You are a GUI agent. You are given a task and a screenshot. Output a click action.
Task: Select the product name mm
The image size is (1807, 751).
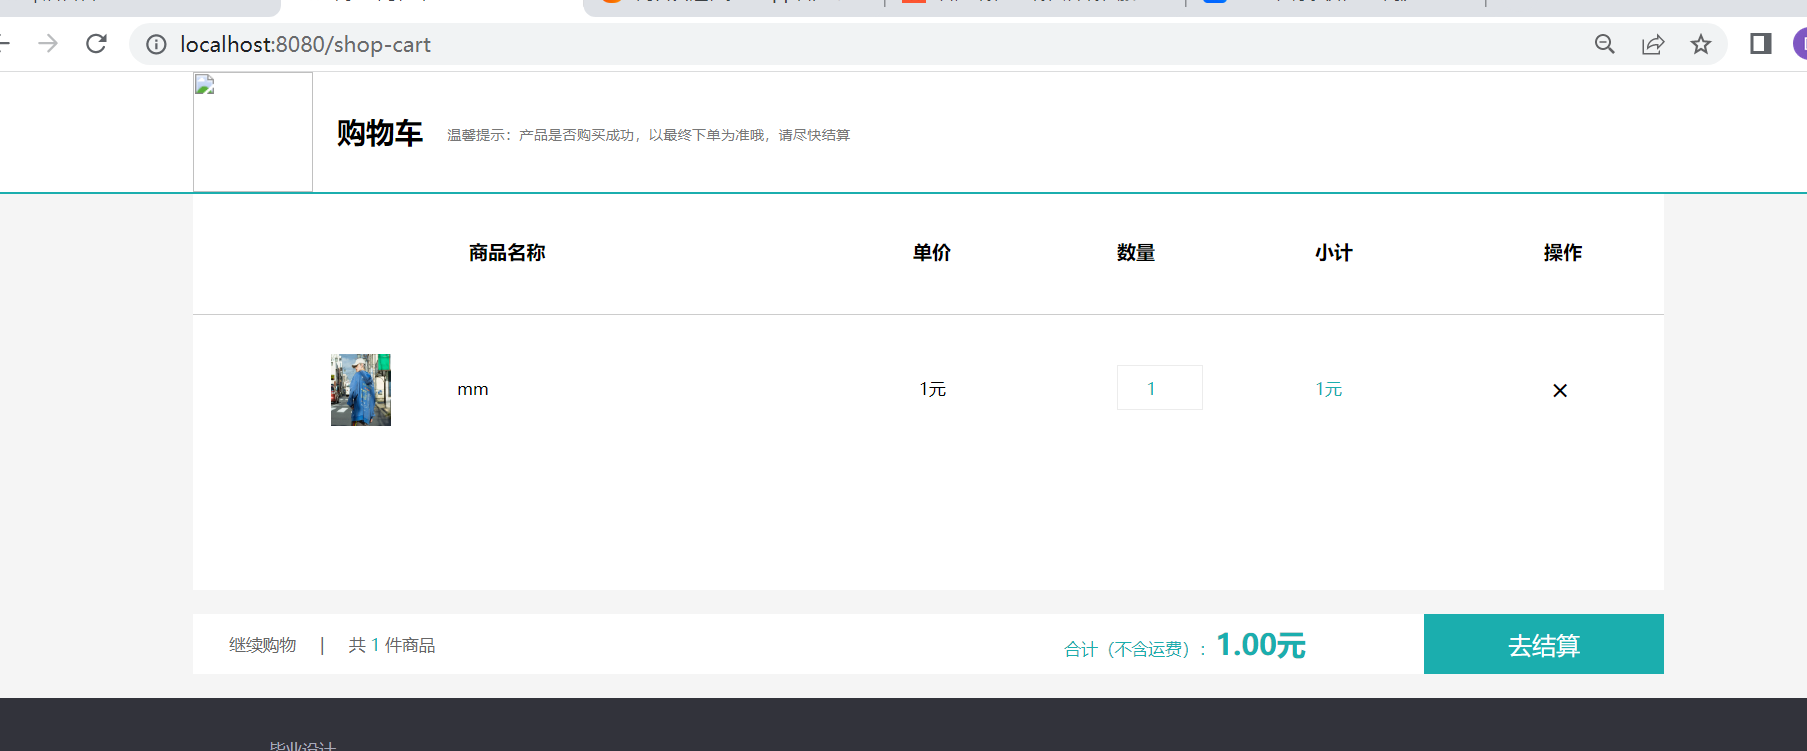point(473,390)
